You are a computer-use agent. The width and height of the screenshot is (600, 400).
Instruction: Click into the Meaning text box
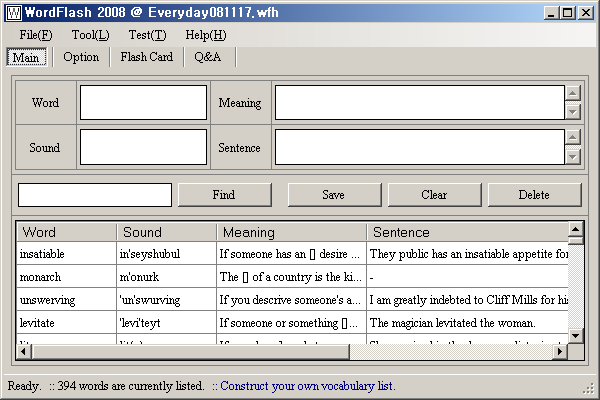point(420,103)
